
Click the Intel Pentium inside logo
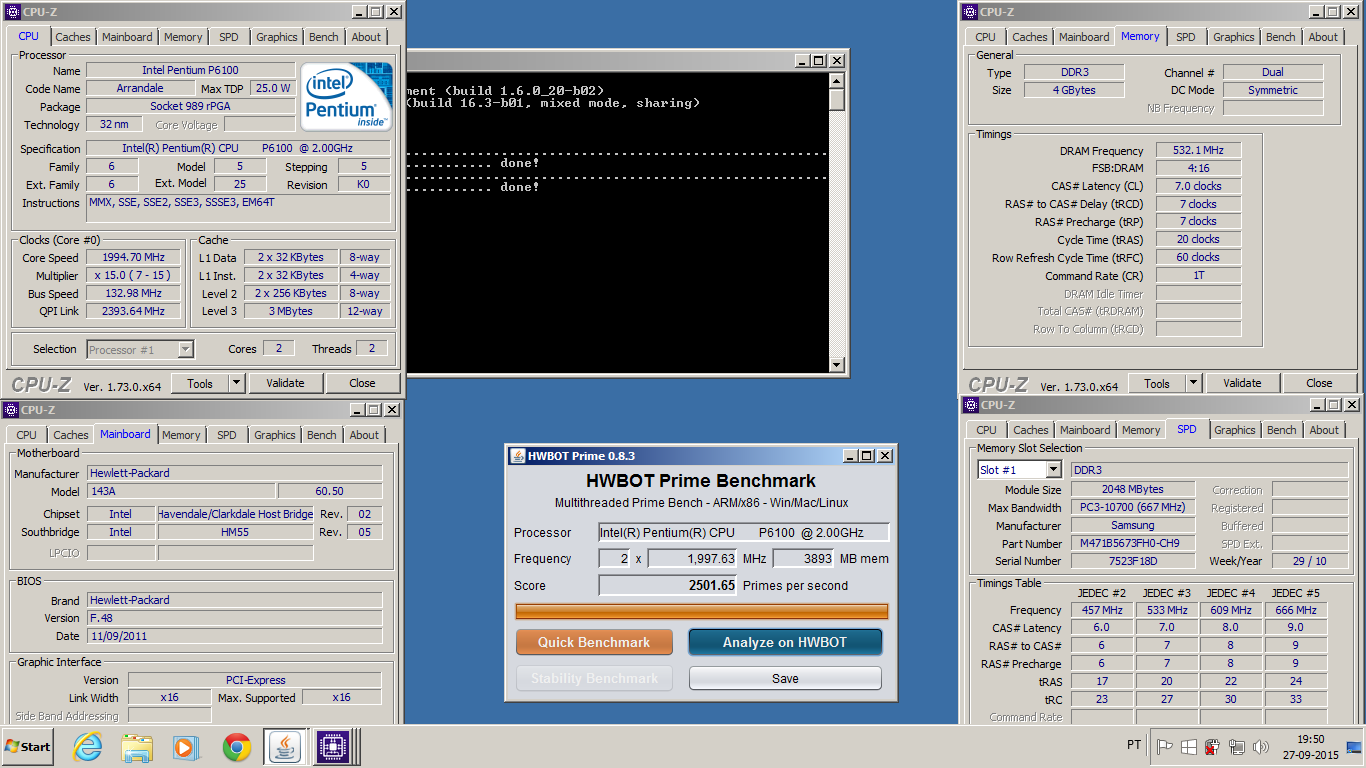347,96
